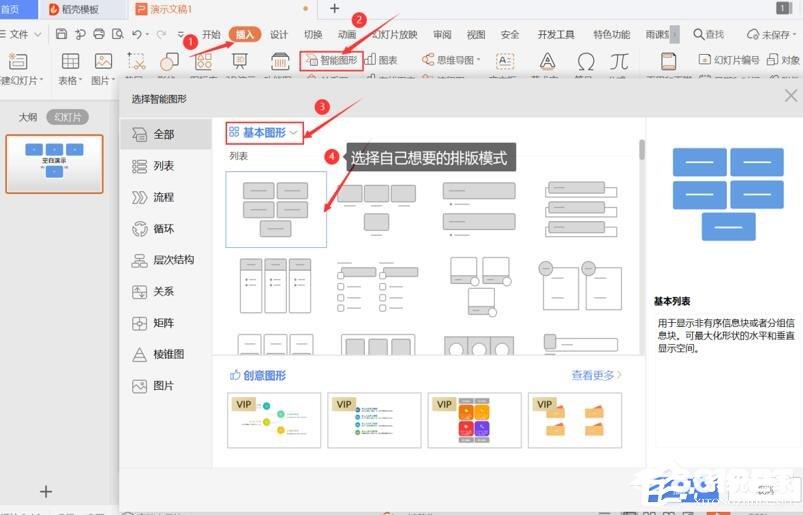Choose the three-column table list layout
Screen dimensions: 803x515
pos(276,285)
